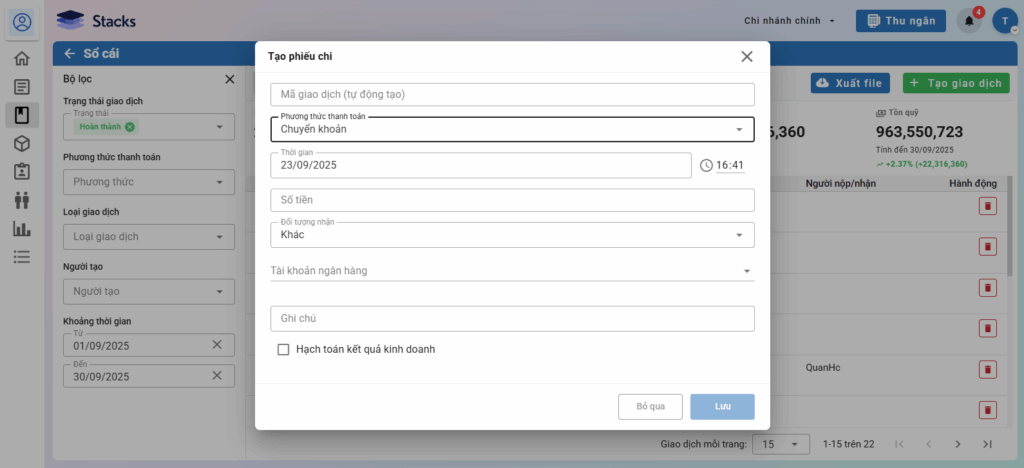Delete the first transaction with trash icon

pos(987,206)
